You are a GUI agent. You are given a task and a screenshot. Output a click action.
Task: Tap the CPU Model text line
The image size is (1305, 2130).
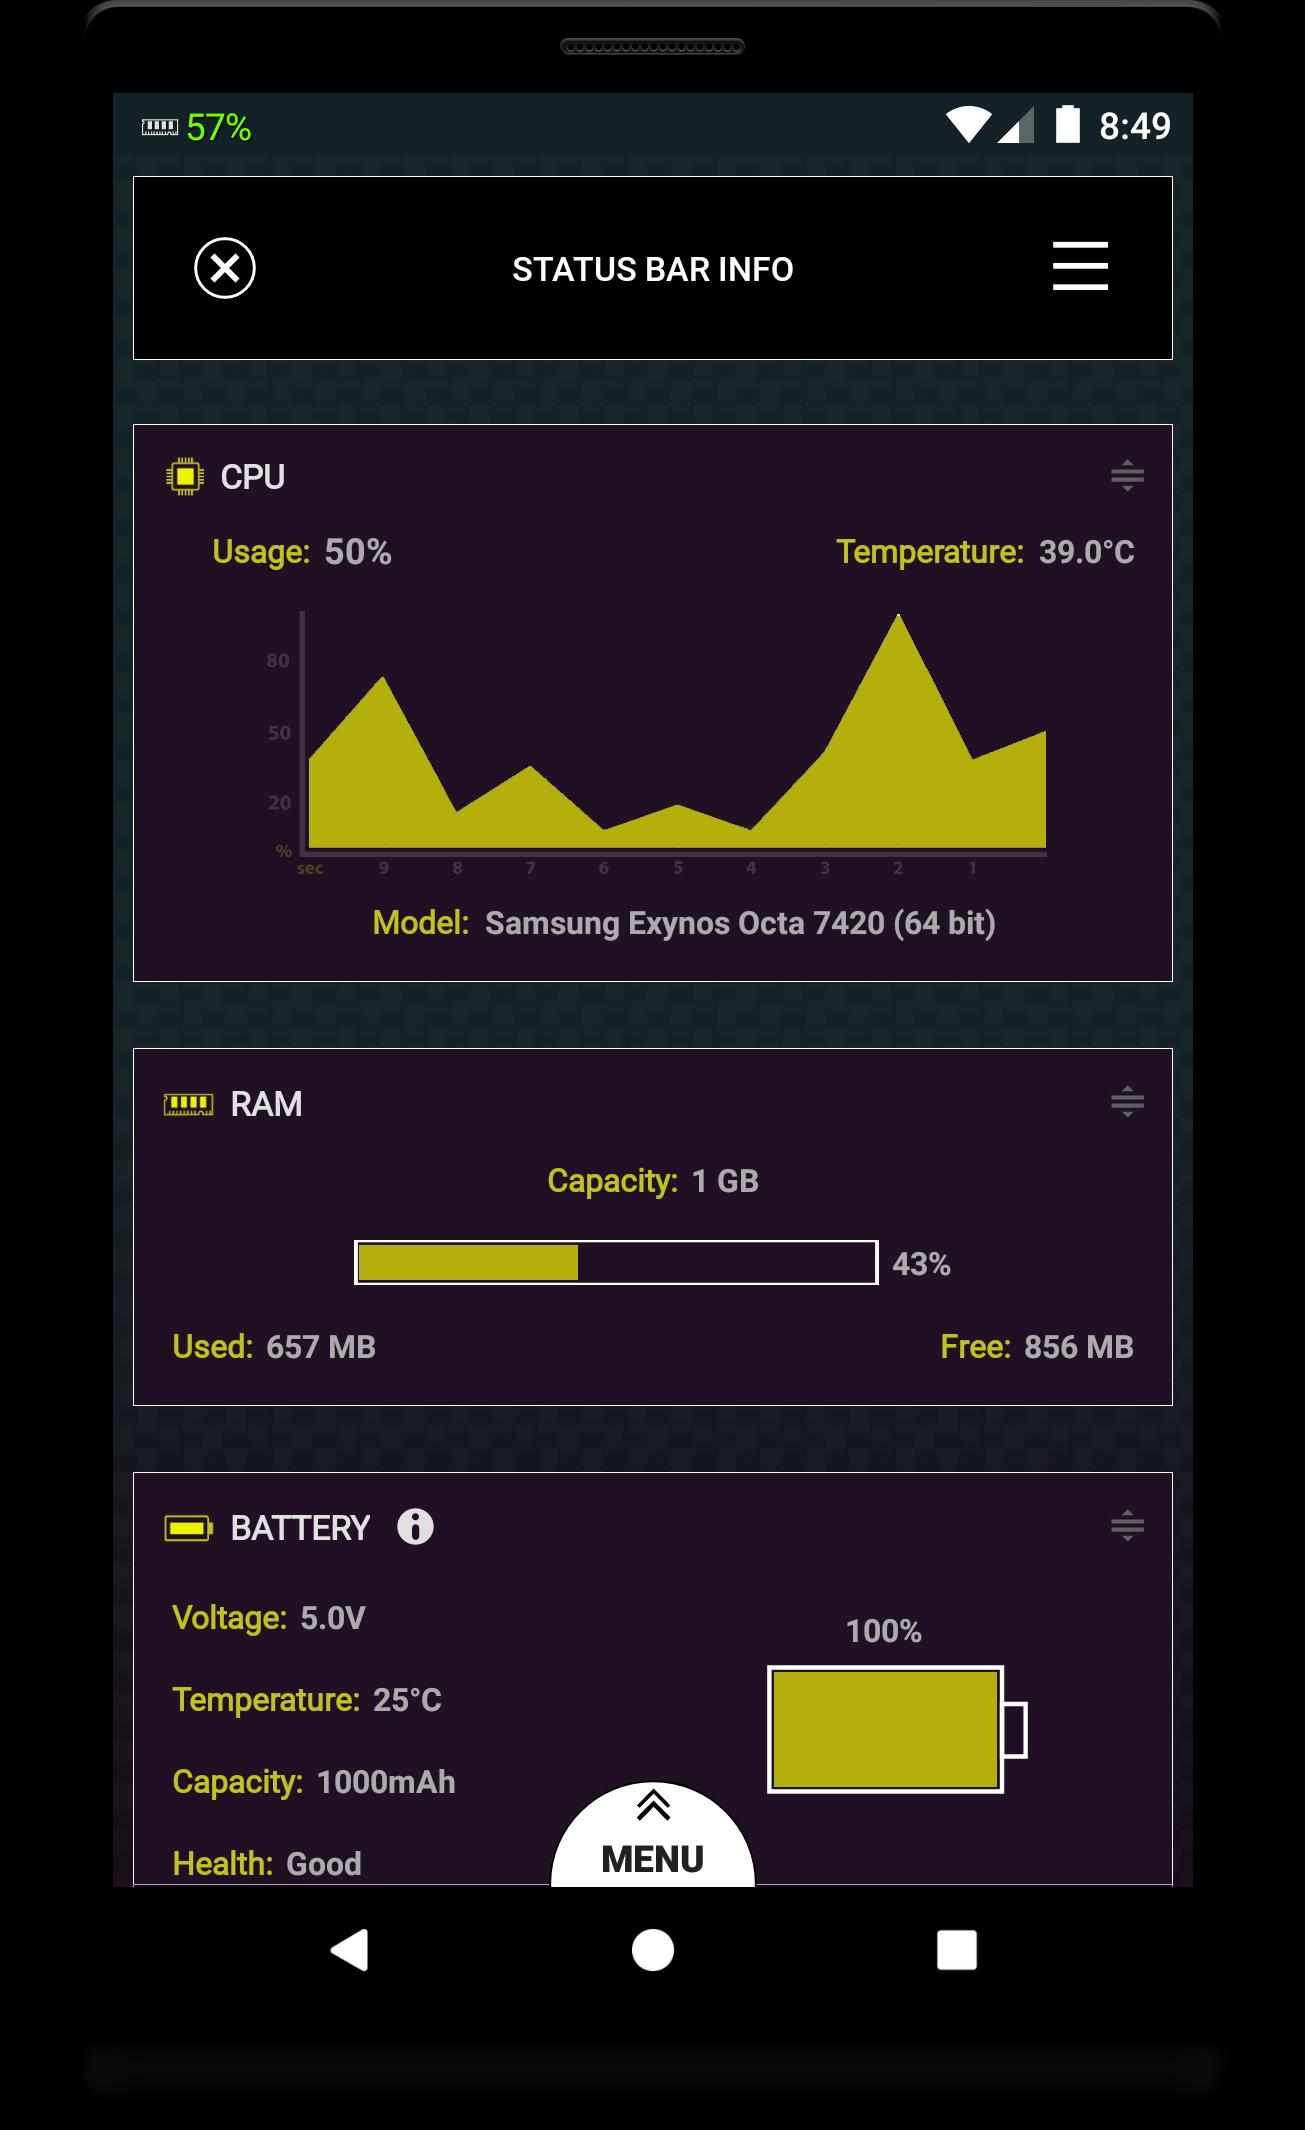tap(684, 922)
